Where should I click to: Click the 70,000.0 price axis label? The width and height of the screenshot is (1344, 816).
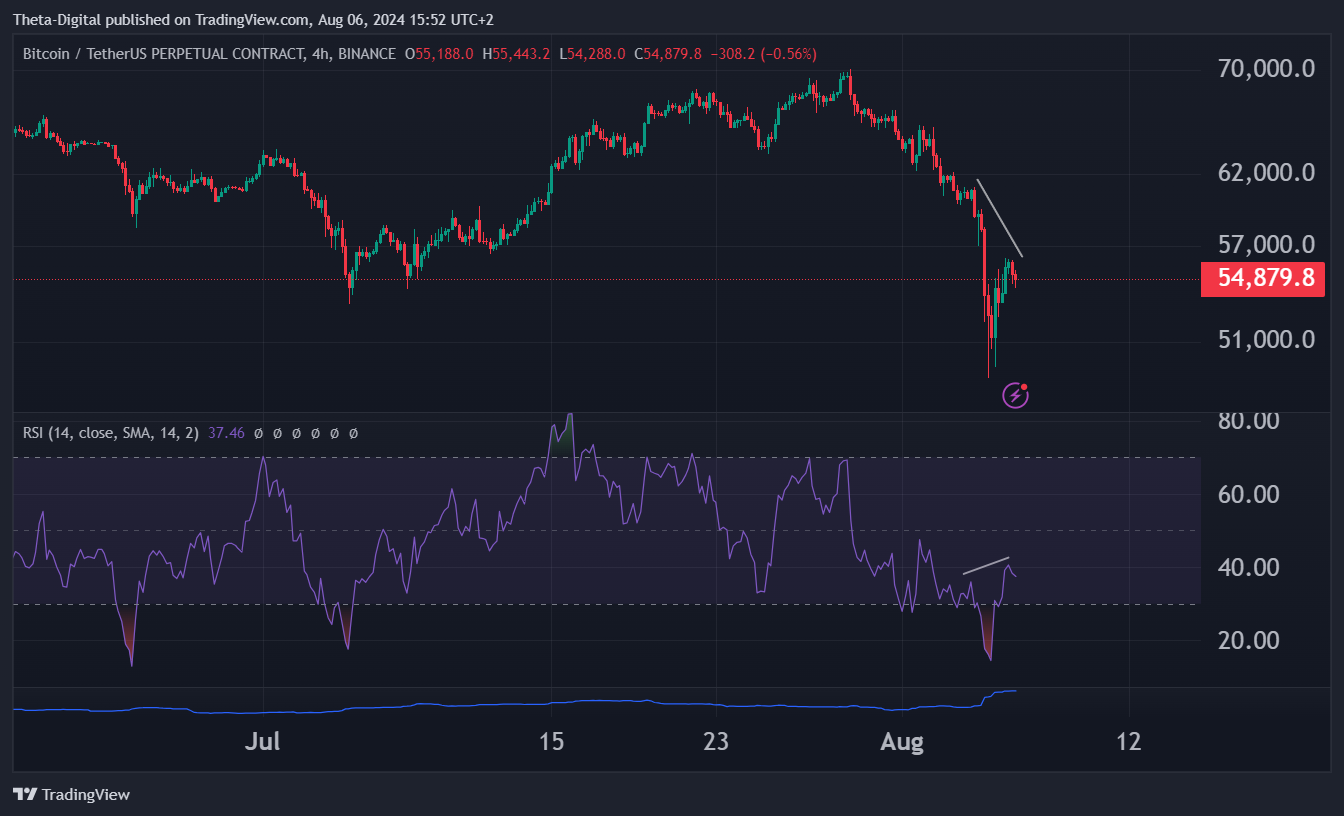pyautogui.click(x=1266, y=69)
